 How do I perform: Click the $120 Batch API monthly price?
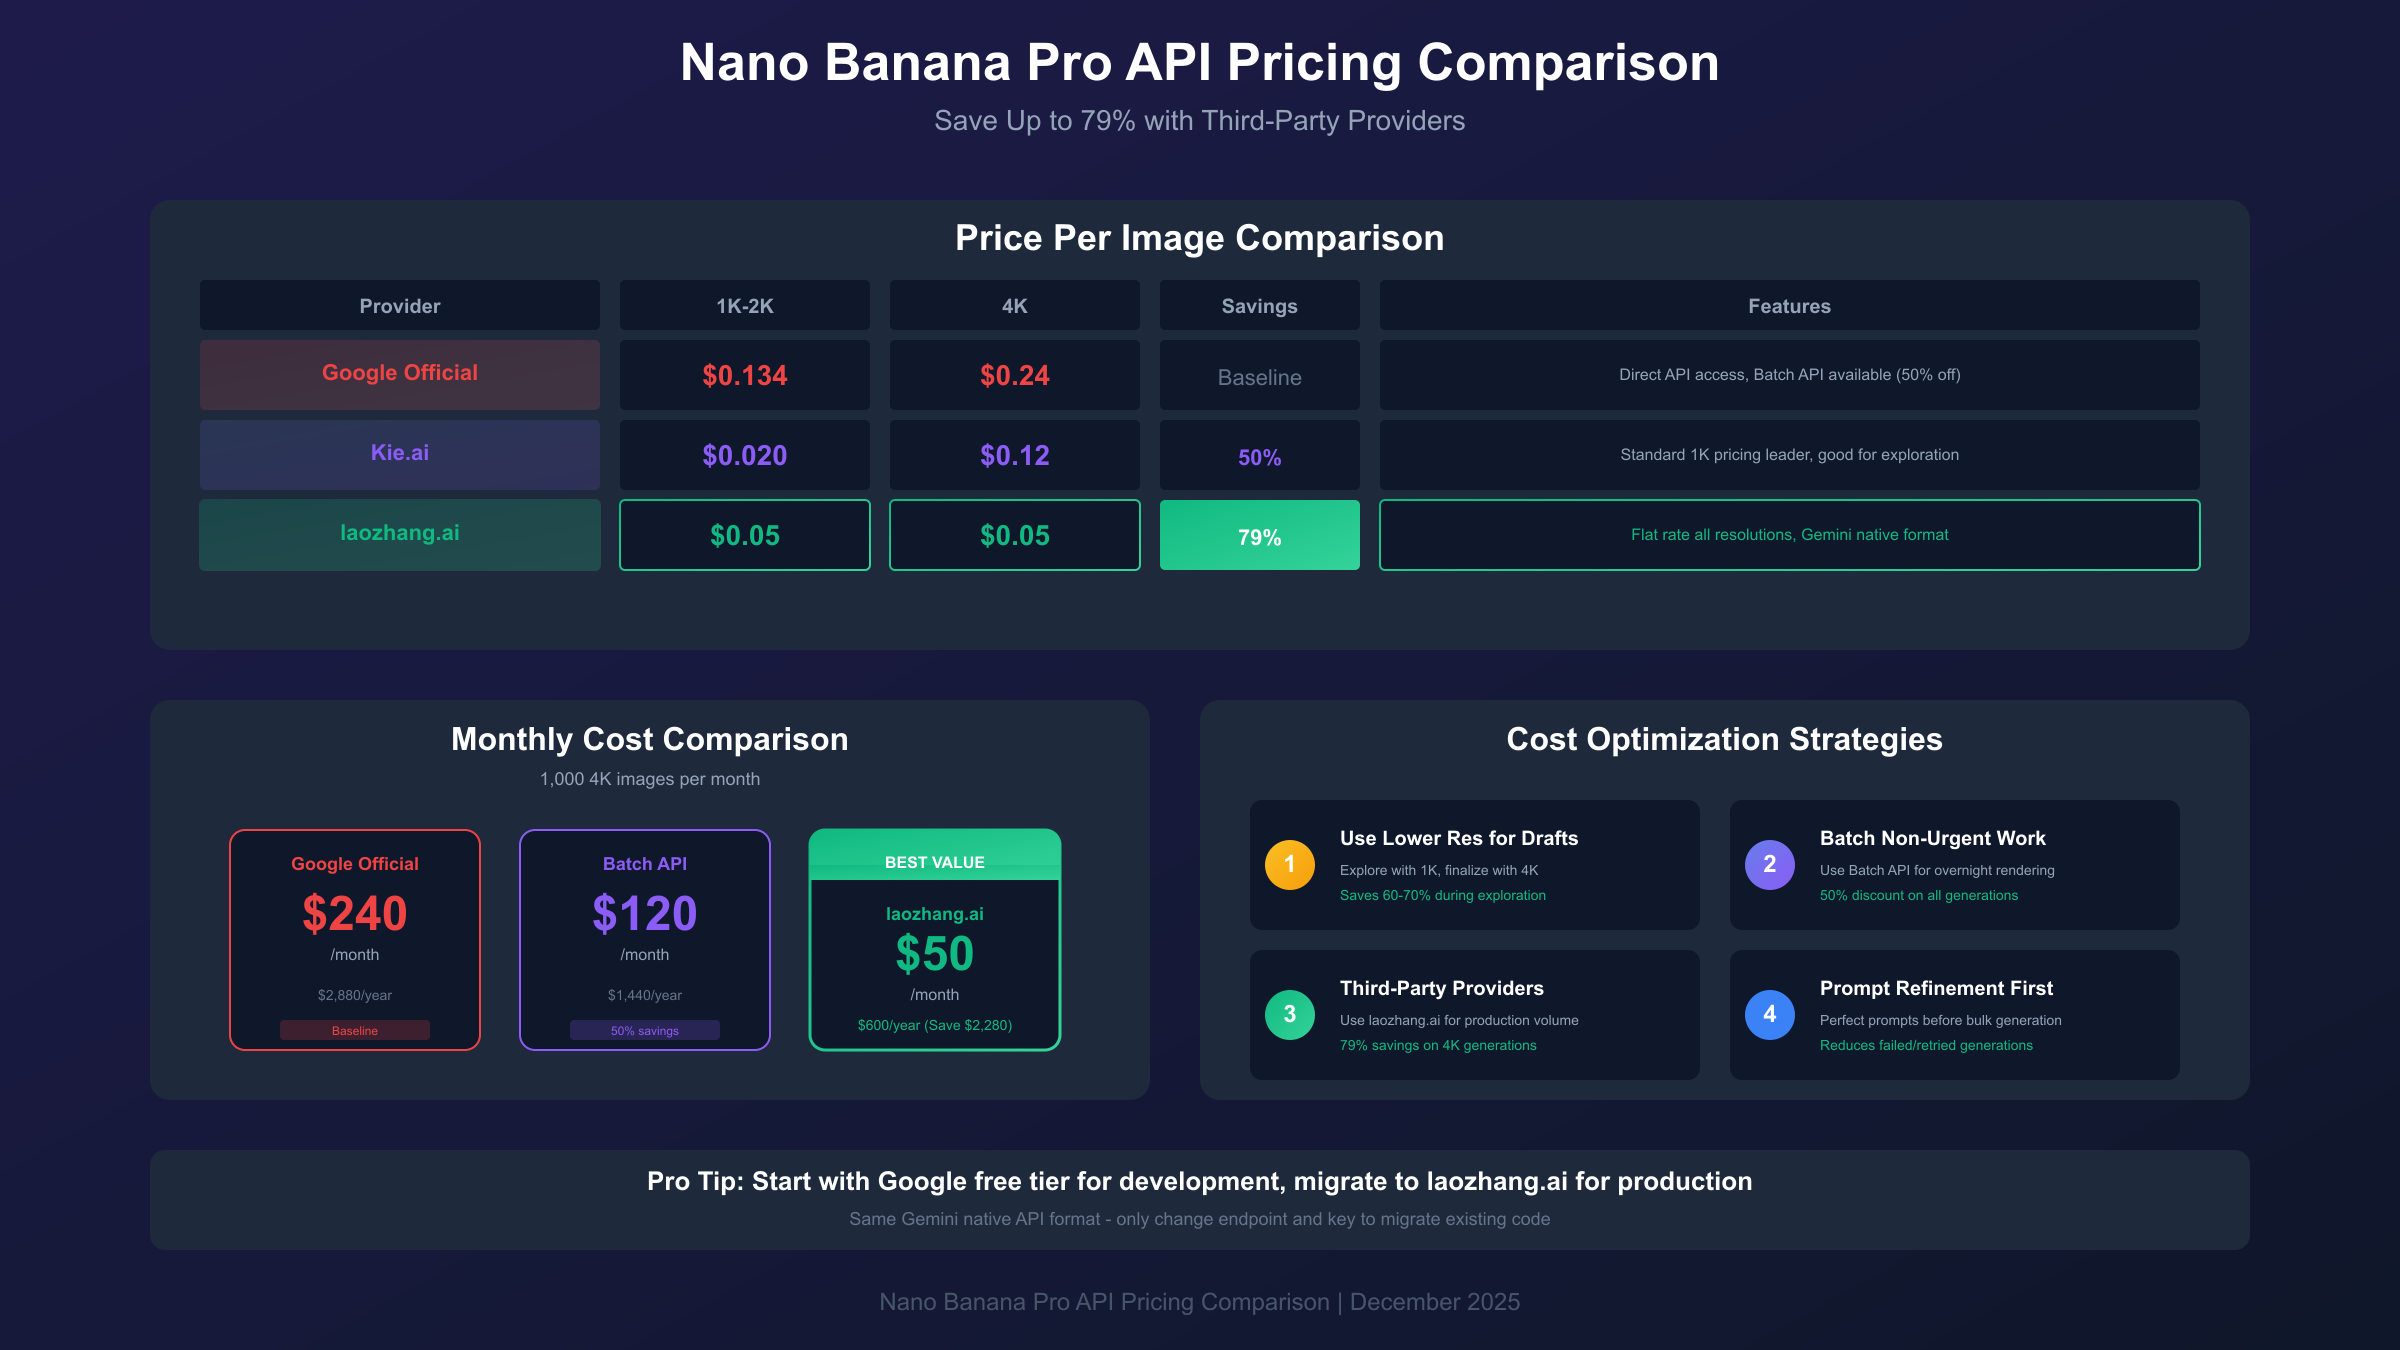point(645,914)
